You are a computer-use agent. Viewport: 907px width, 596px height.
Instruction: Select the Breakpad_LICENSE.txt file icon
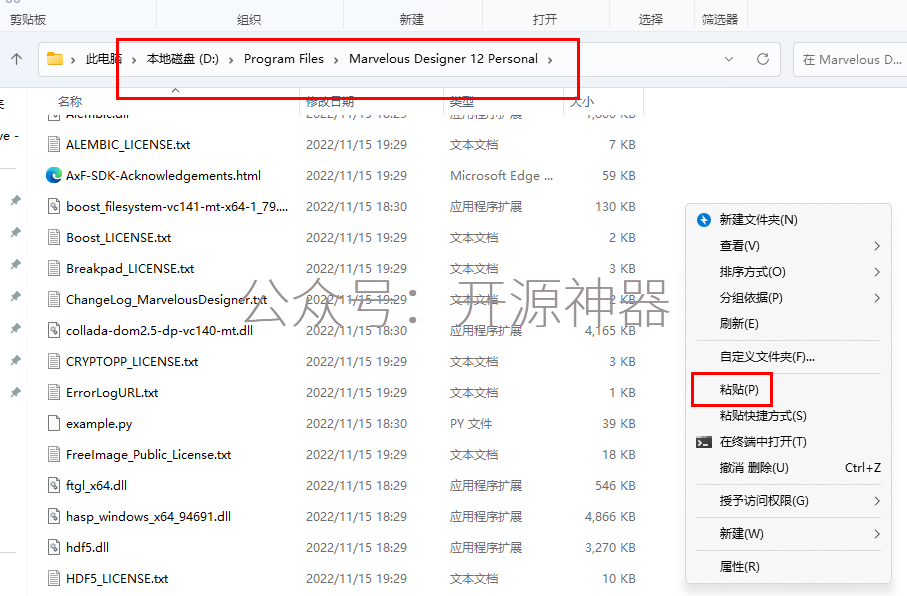click(x=54, y=268)
